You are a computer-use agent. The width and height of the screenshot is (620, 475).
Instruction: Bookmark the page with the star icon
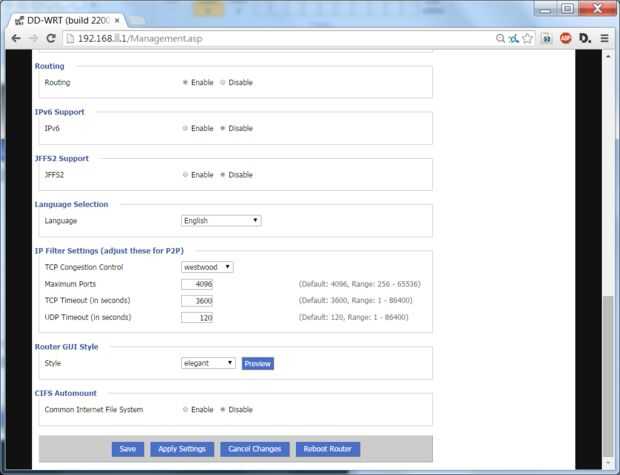point(527,38)
